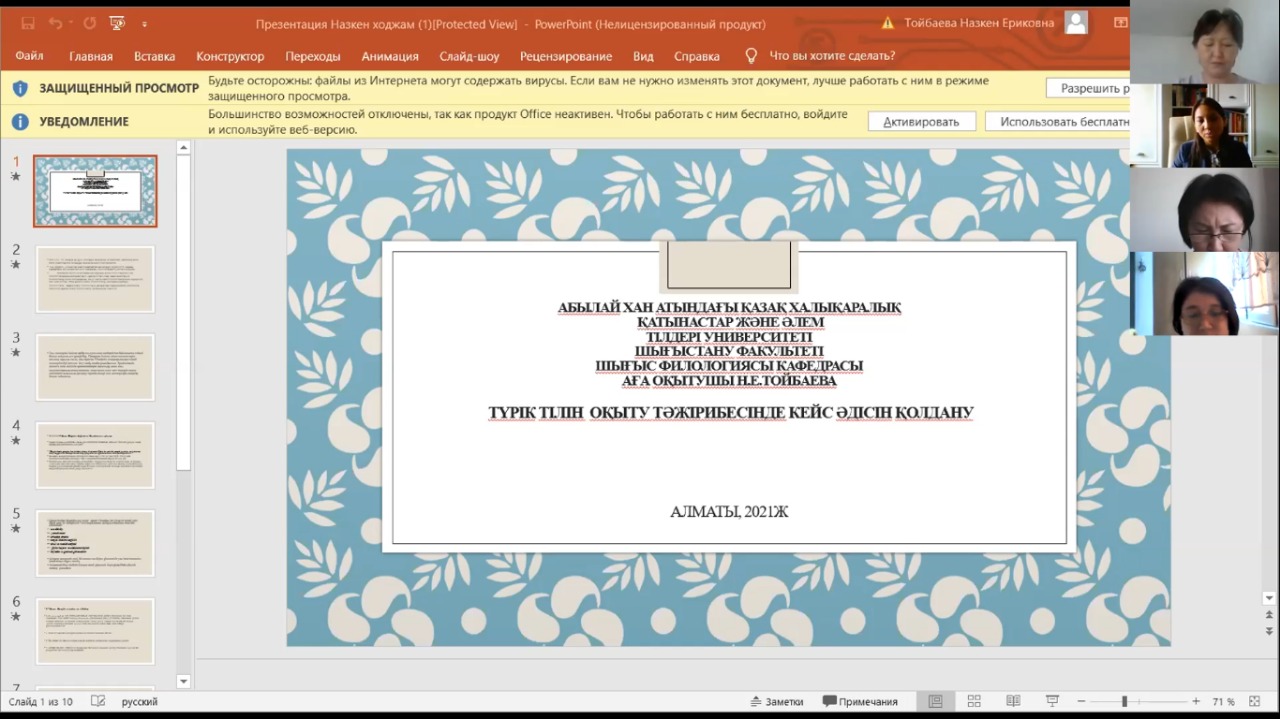Open Reading View from status bar
The height and width of the screenshot is (719, 1280).
point(1013,701)
